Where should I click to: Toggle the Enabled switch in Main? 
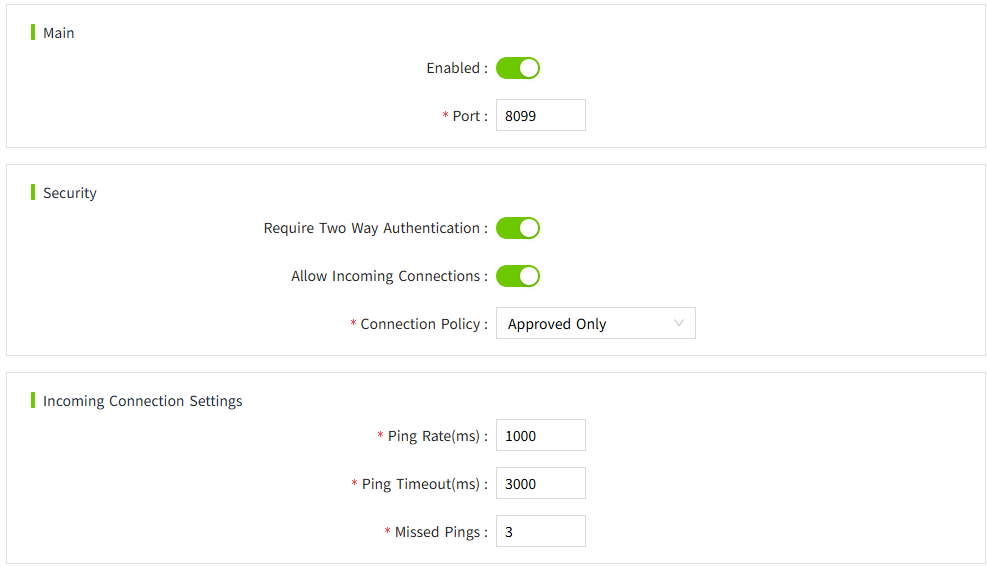[x=518, y=68]
